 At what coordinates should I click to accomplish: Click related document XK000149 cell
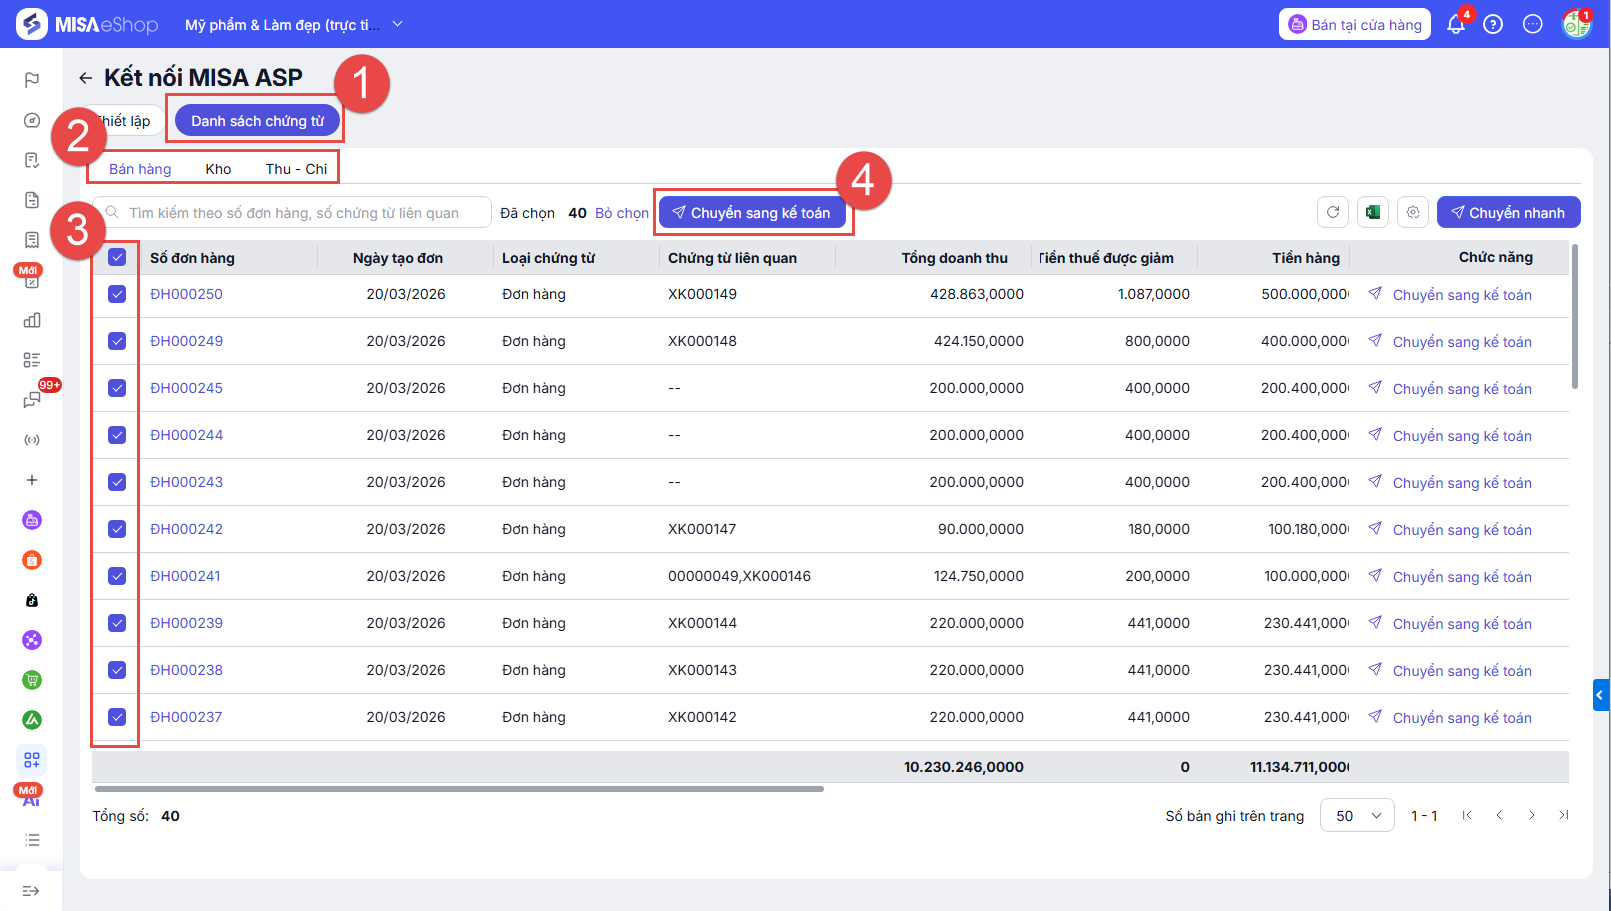[x=702, y=294]
